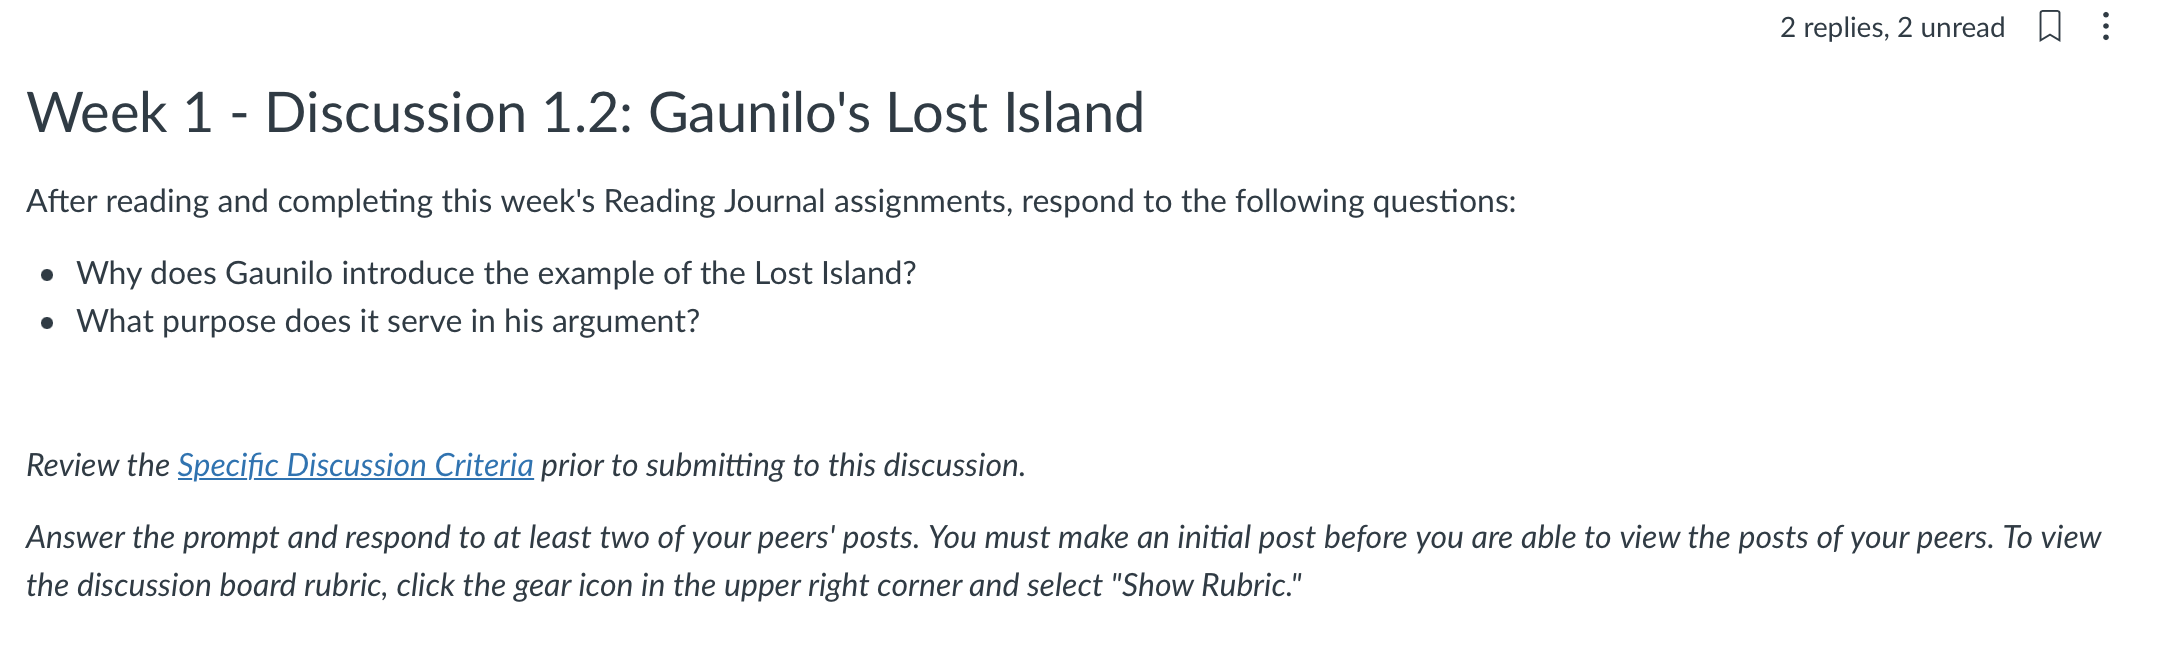
Task: Click the bookmark icon near unread count
Action: pyautogui.click(x=2050, y=28)
